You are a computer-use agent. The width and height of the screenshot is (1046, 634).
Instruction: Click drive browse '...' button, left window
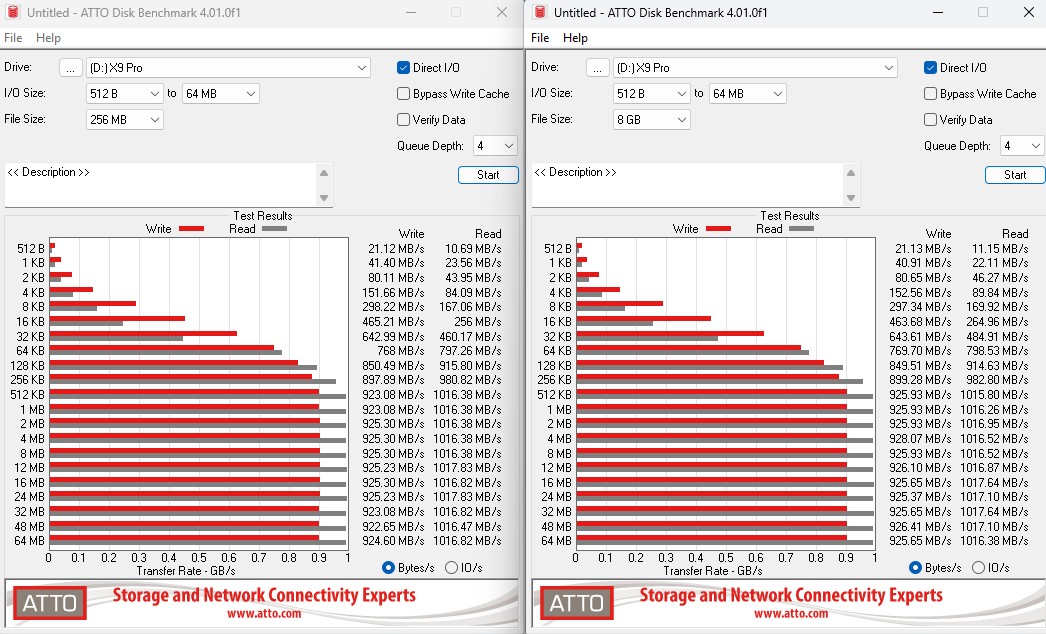tap(71, 68)
